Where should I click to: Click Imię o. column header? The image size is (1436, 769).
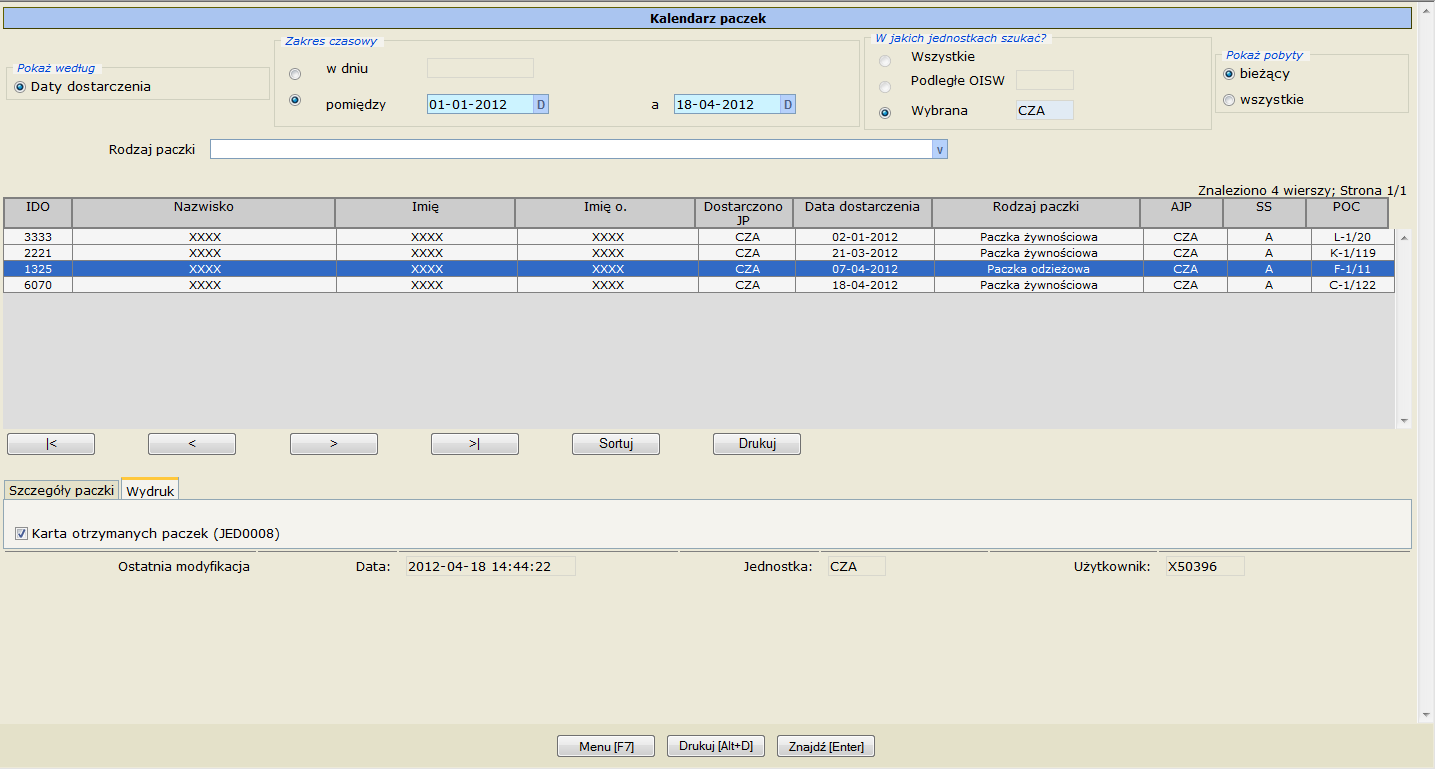(605, 213)
